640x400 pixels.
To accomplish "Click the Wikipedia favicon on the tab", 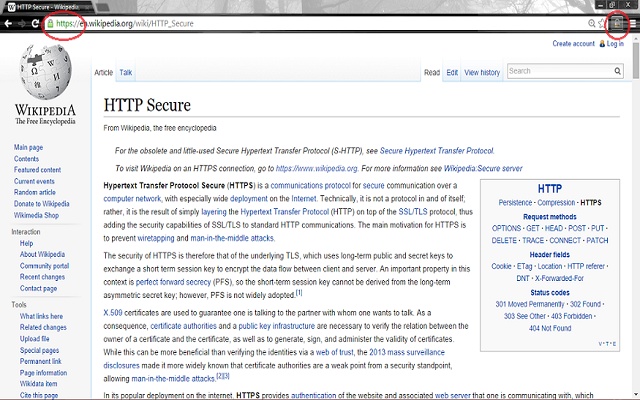I will [11, 7].
